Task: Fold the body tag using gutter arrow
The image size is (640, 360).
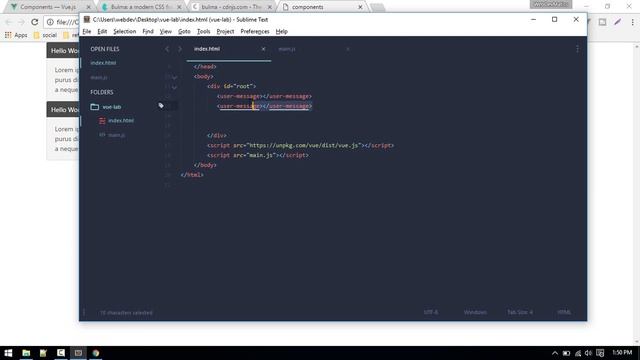Action: click(x=174, y=77)
